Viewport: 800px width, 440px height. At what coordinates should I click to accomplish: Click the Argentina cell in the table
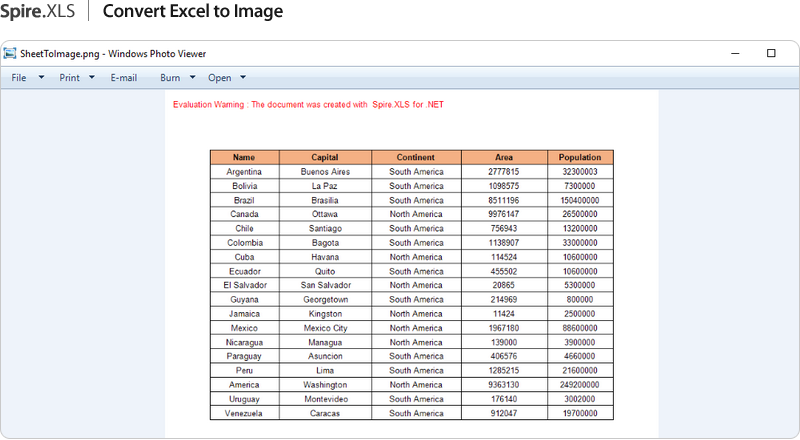point(244,172)
